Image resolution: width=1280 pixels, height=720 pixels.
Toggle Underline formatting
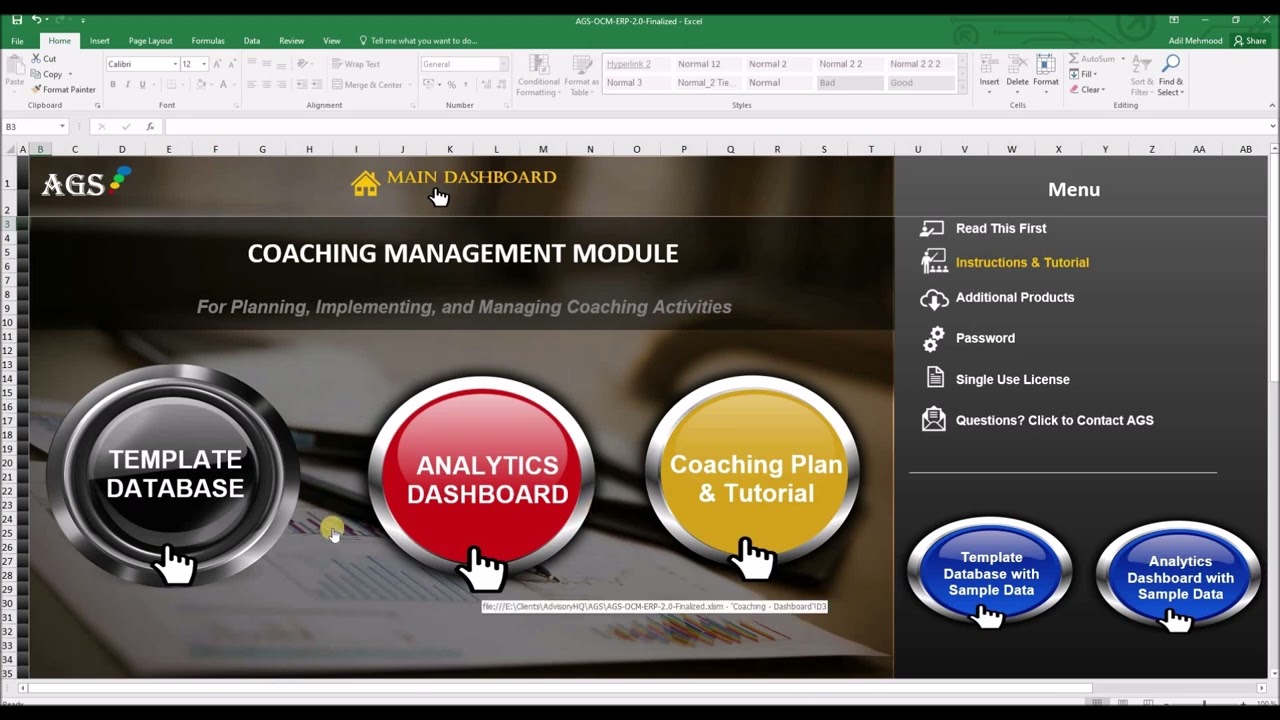(142, 85)
